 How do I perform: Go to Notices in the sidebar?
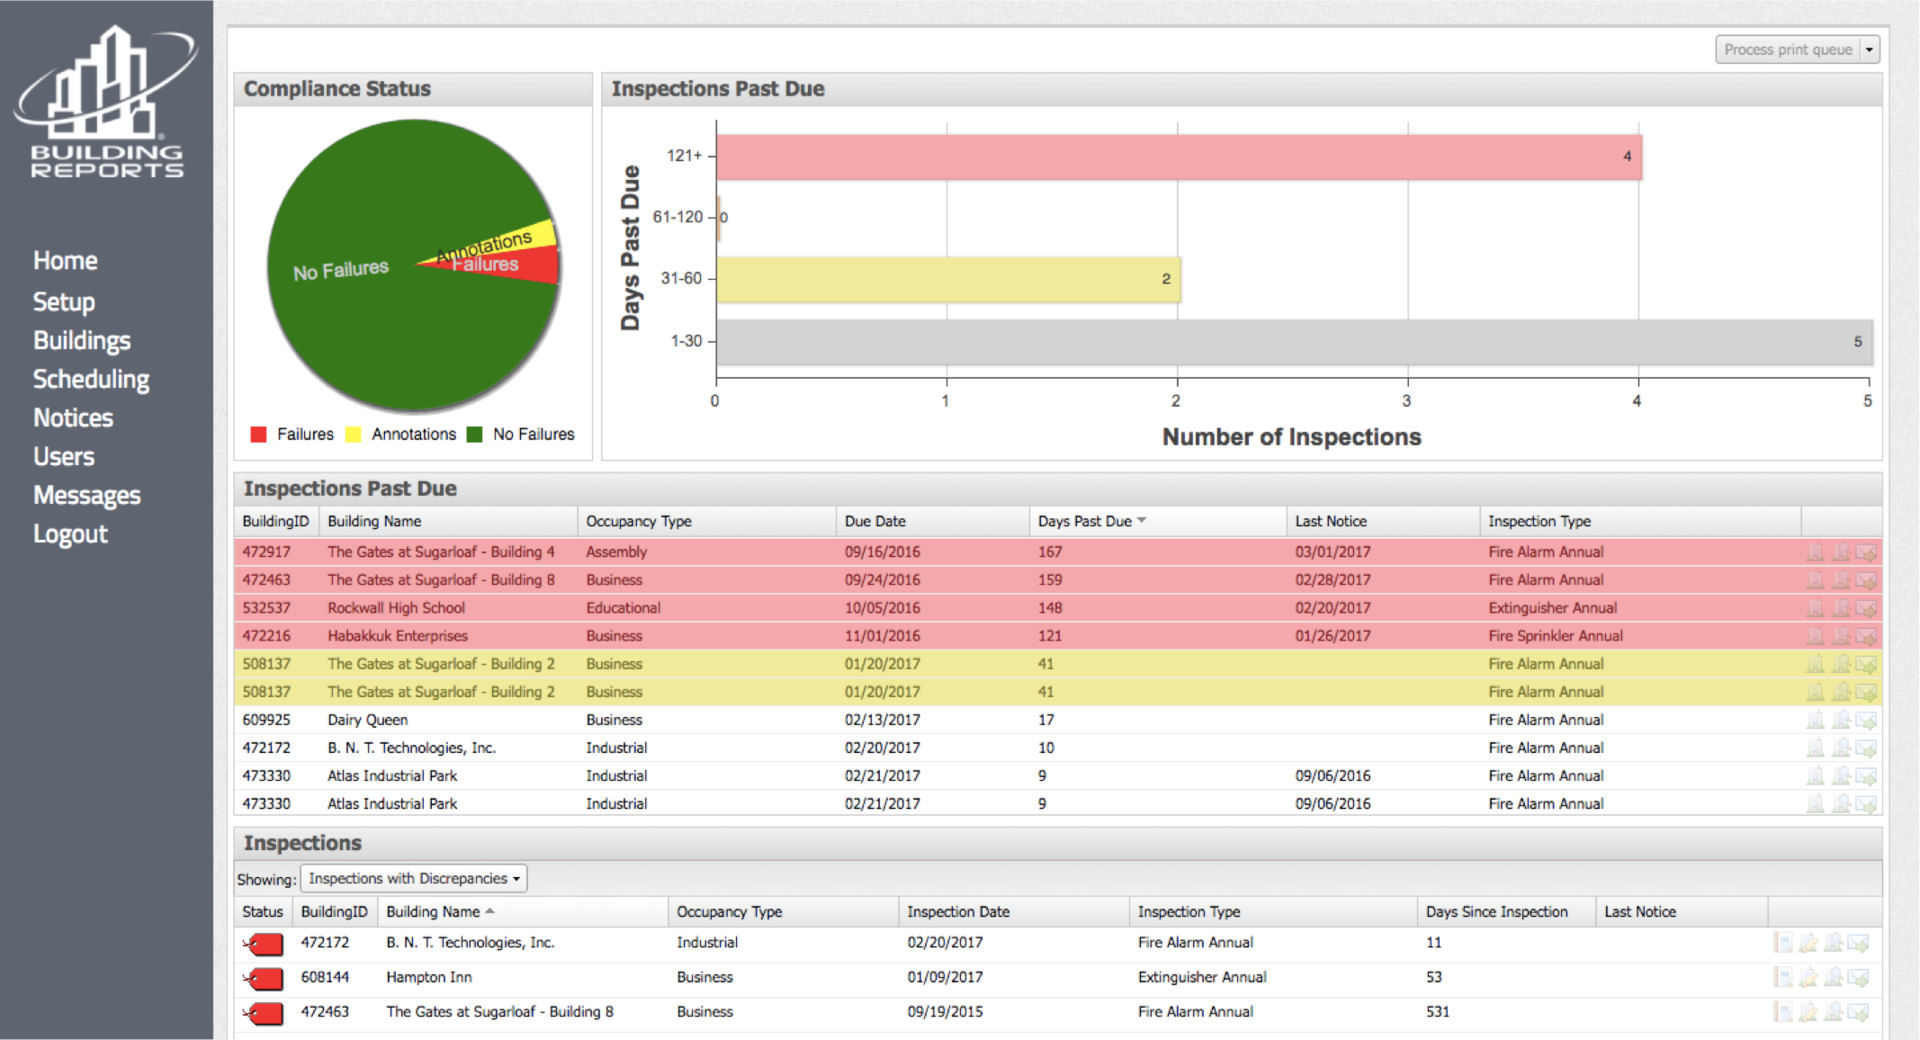tap(73, 418)
